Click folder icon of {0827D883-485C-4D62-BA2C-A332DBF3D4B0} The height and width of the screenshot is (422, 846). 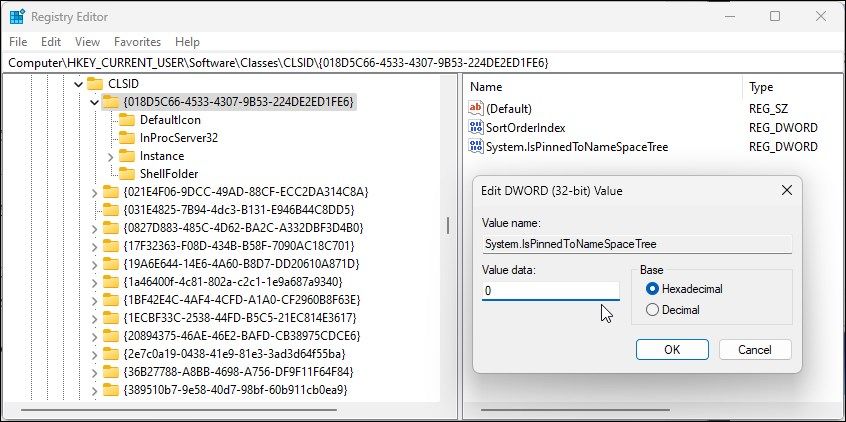point(111,227)
